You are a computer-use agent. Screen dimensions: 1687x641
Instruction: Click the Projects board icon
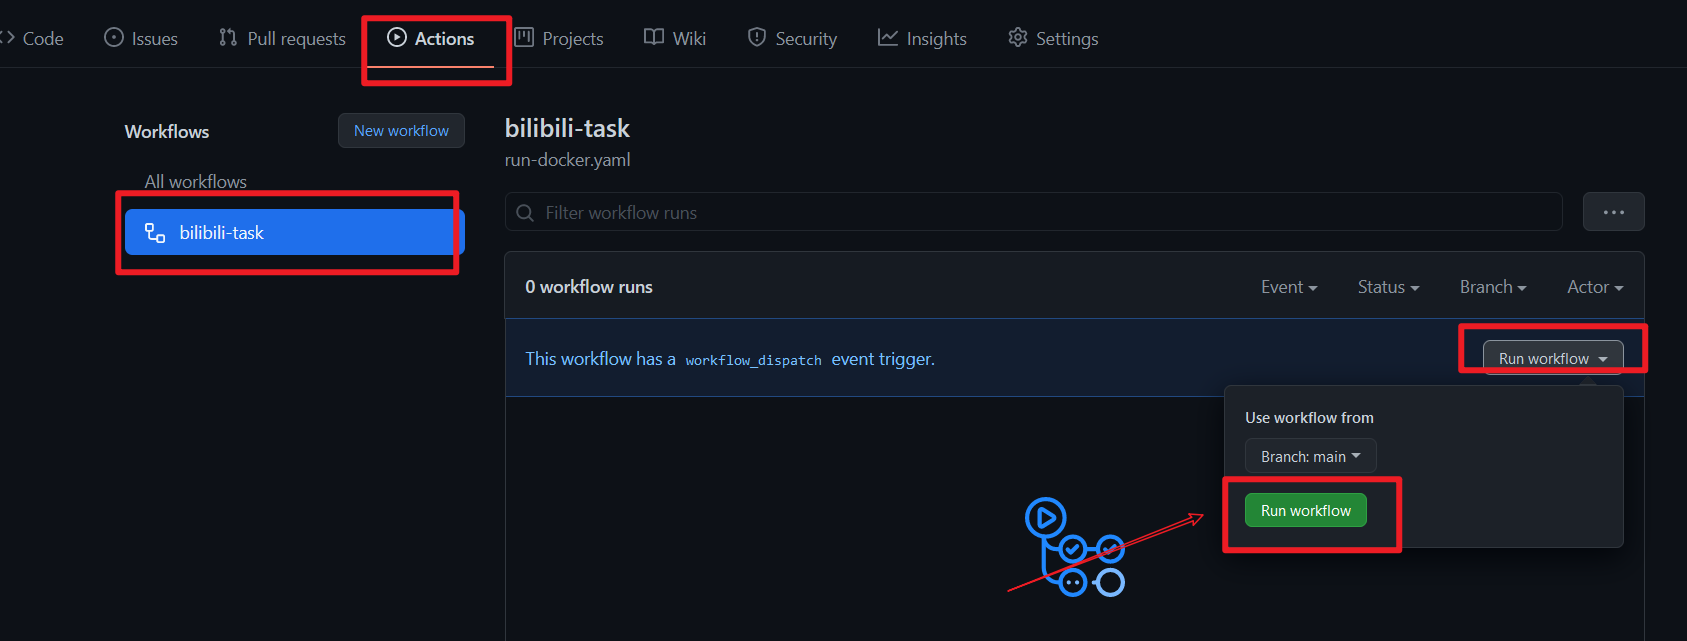[x=524, y=38]
